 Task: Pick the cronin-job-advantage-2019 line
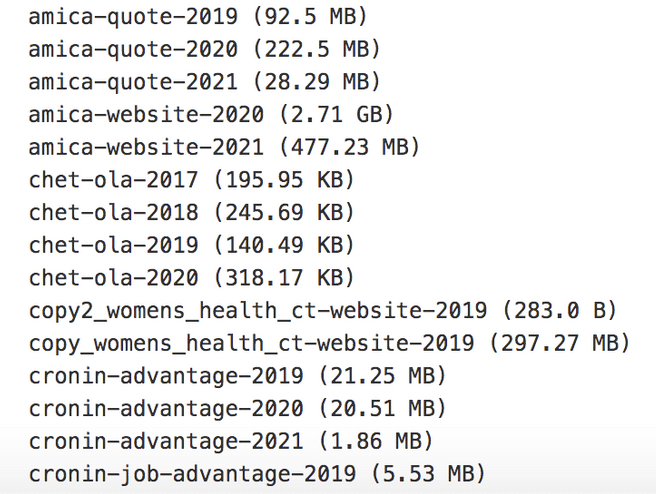[x=257, y=474]
